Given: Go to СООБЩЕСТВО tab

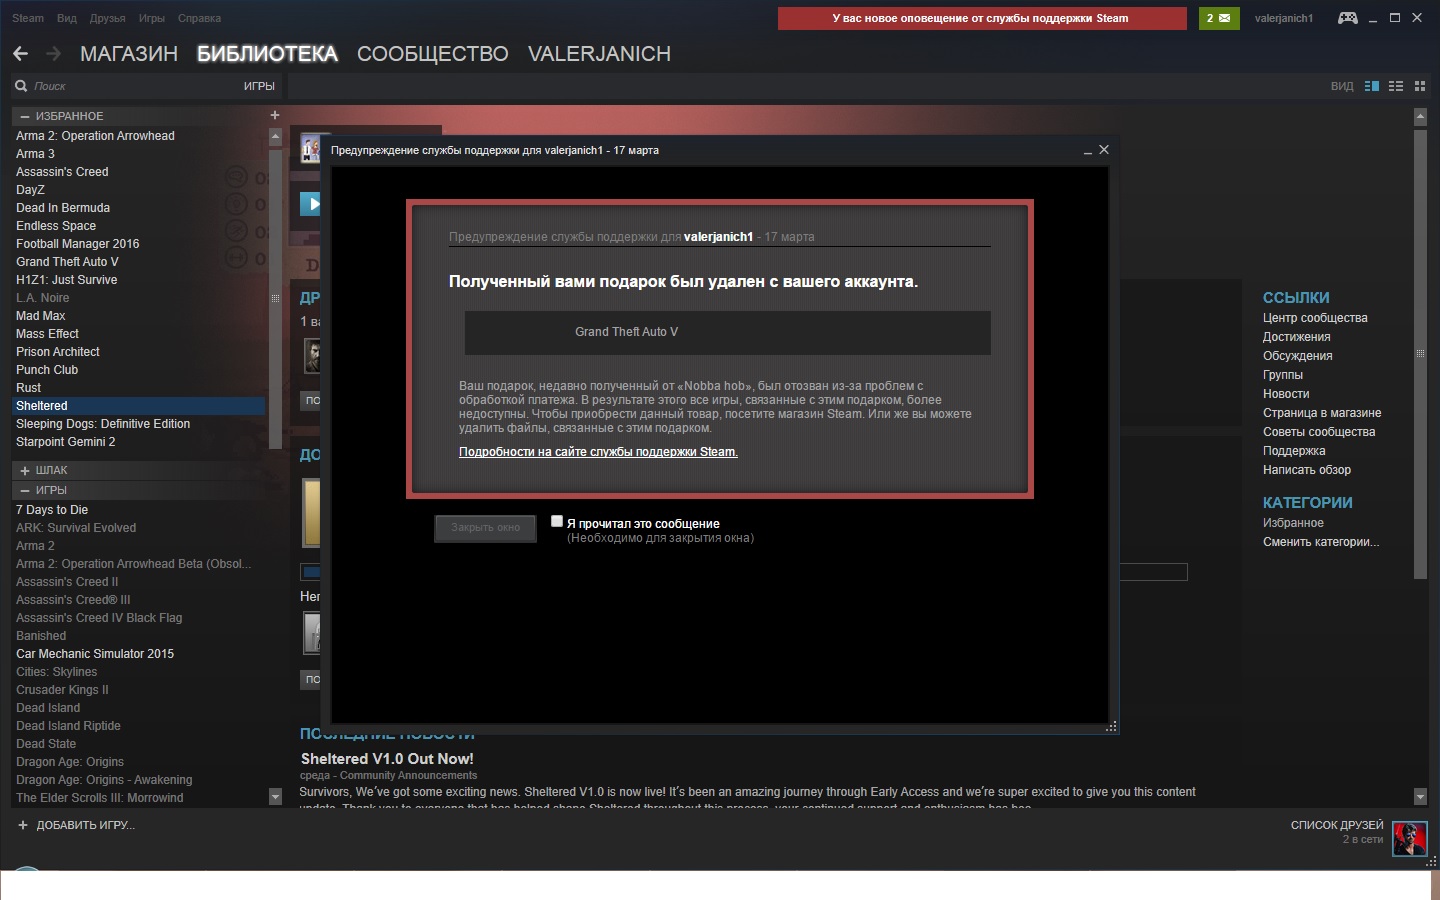Looking at the screenshot, I should point(433,54).
